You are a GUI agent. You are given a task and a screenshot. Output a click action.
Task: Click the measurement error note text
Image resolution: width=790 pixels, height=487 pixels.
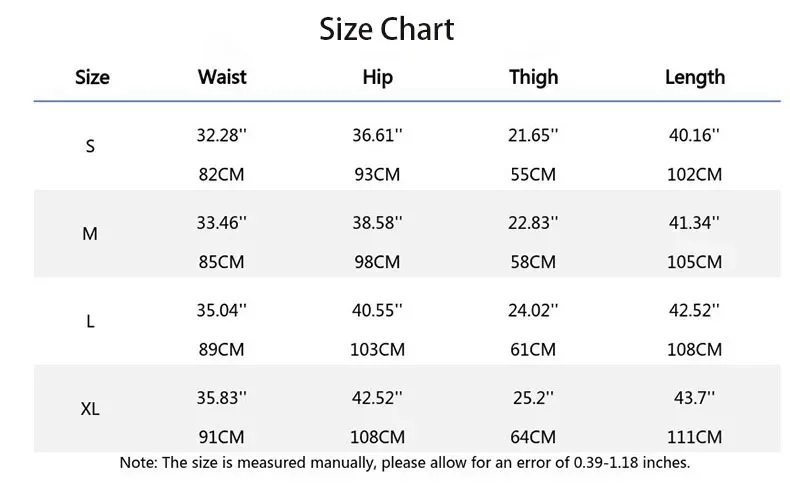pyautogui.click(x=405, y=462)
